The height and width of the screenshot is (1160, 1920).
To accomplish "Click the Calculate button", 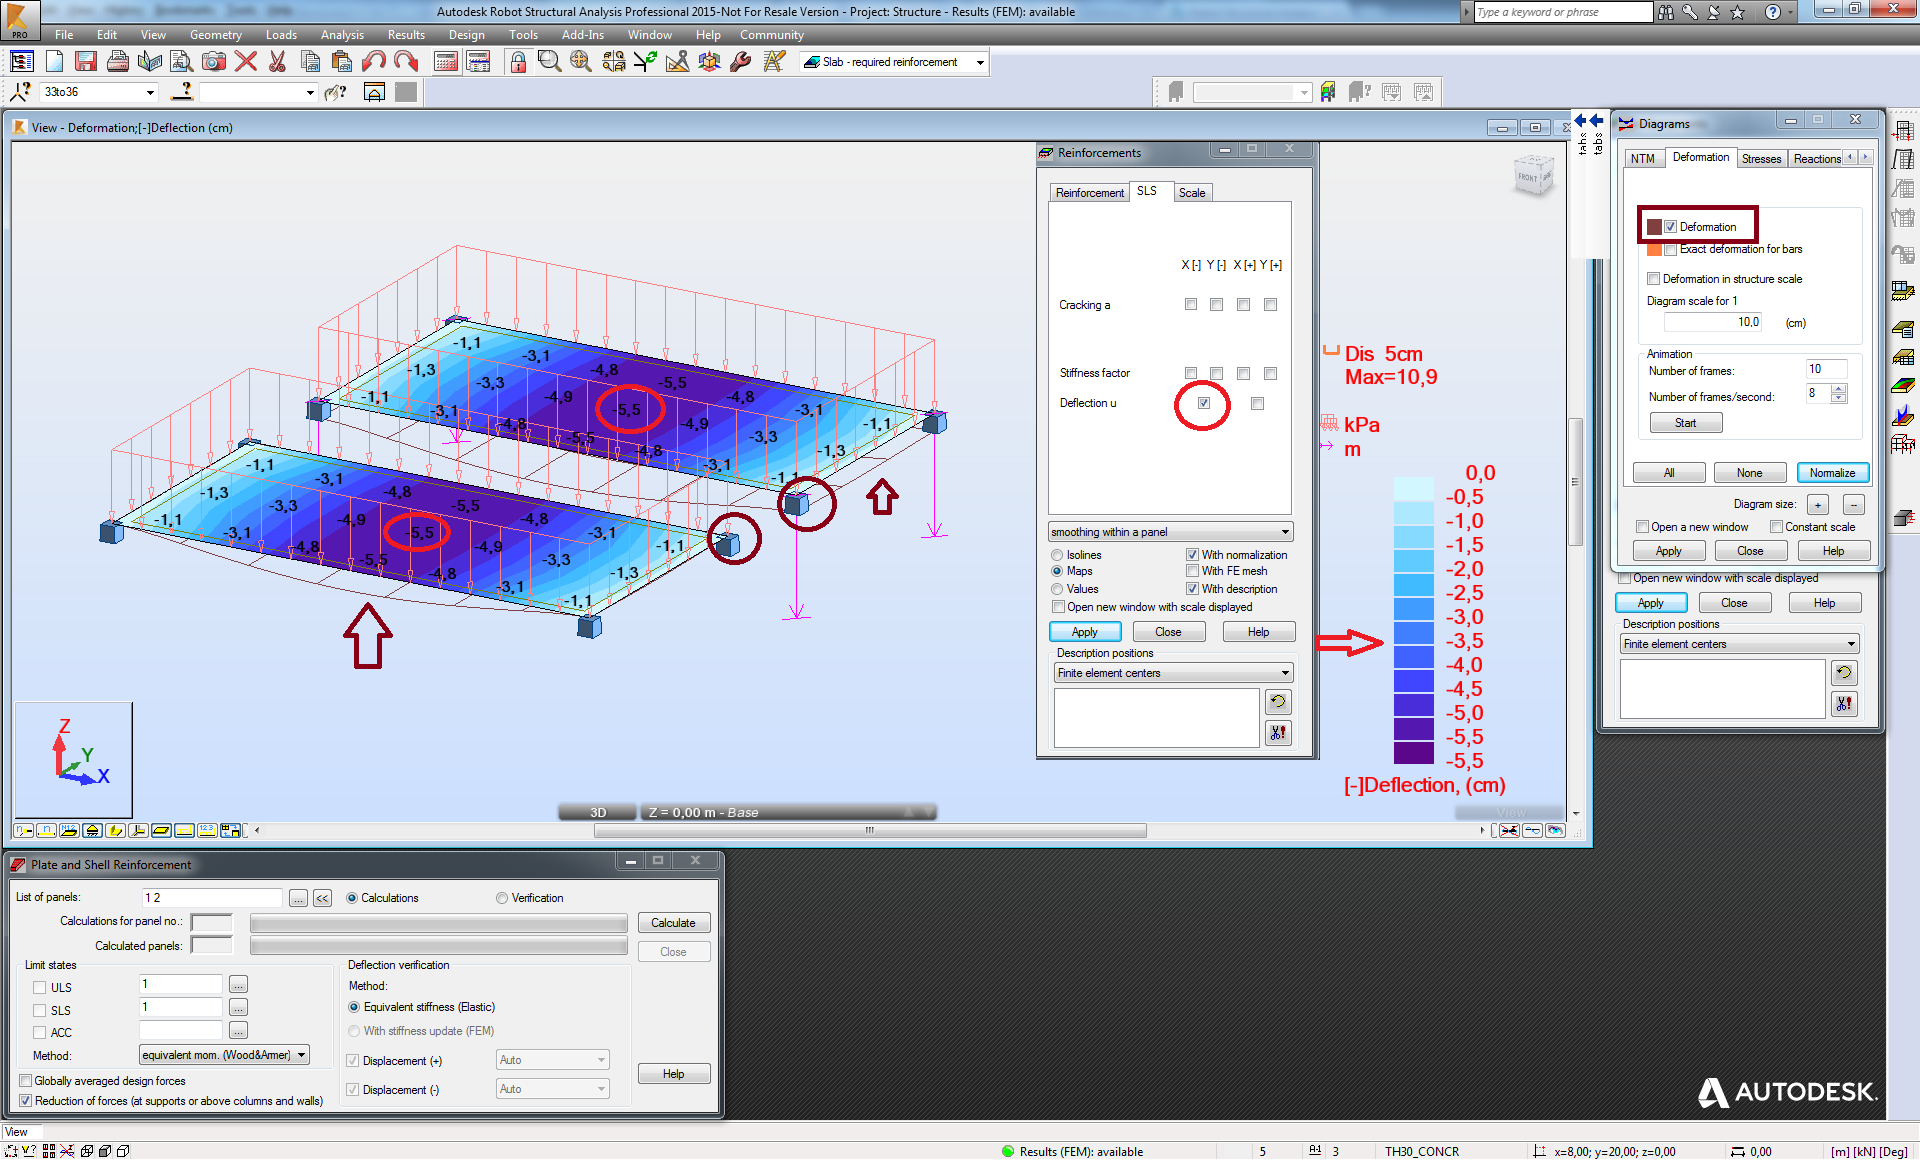I will click(x=673, y=923).
